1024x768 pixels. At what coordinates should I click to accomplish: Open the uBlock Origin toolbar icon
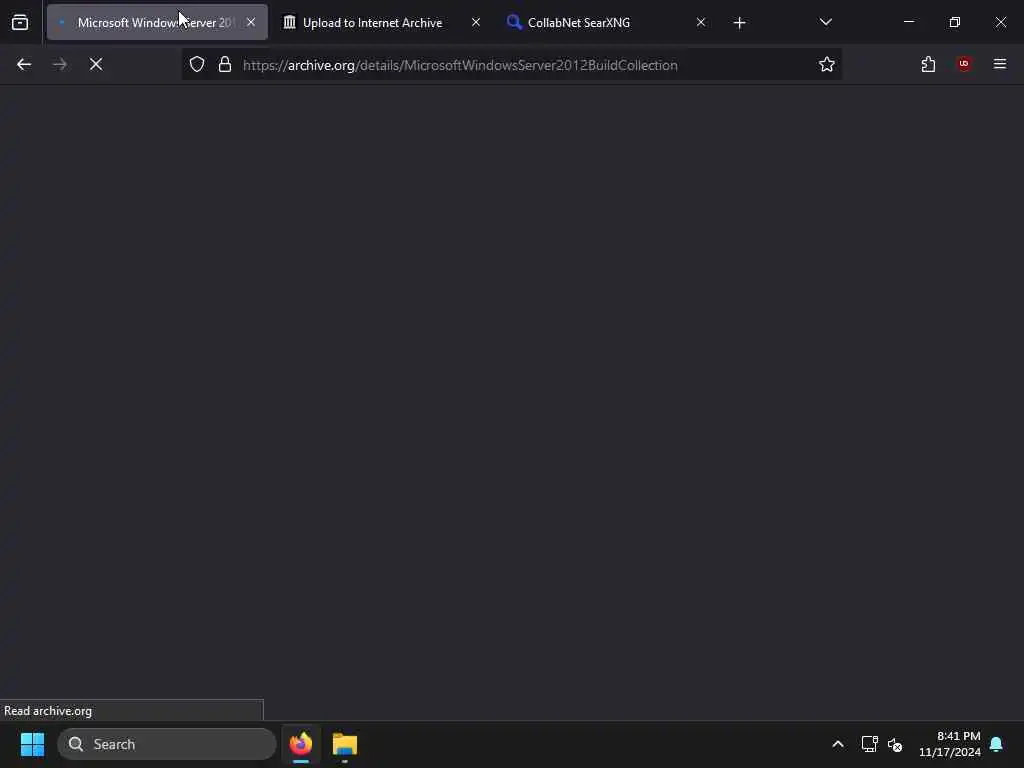964,64
